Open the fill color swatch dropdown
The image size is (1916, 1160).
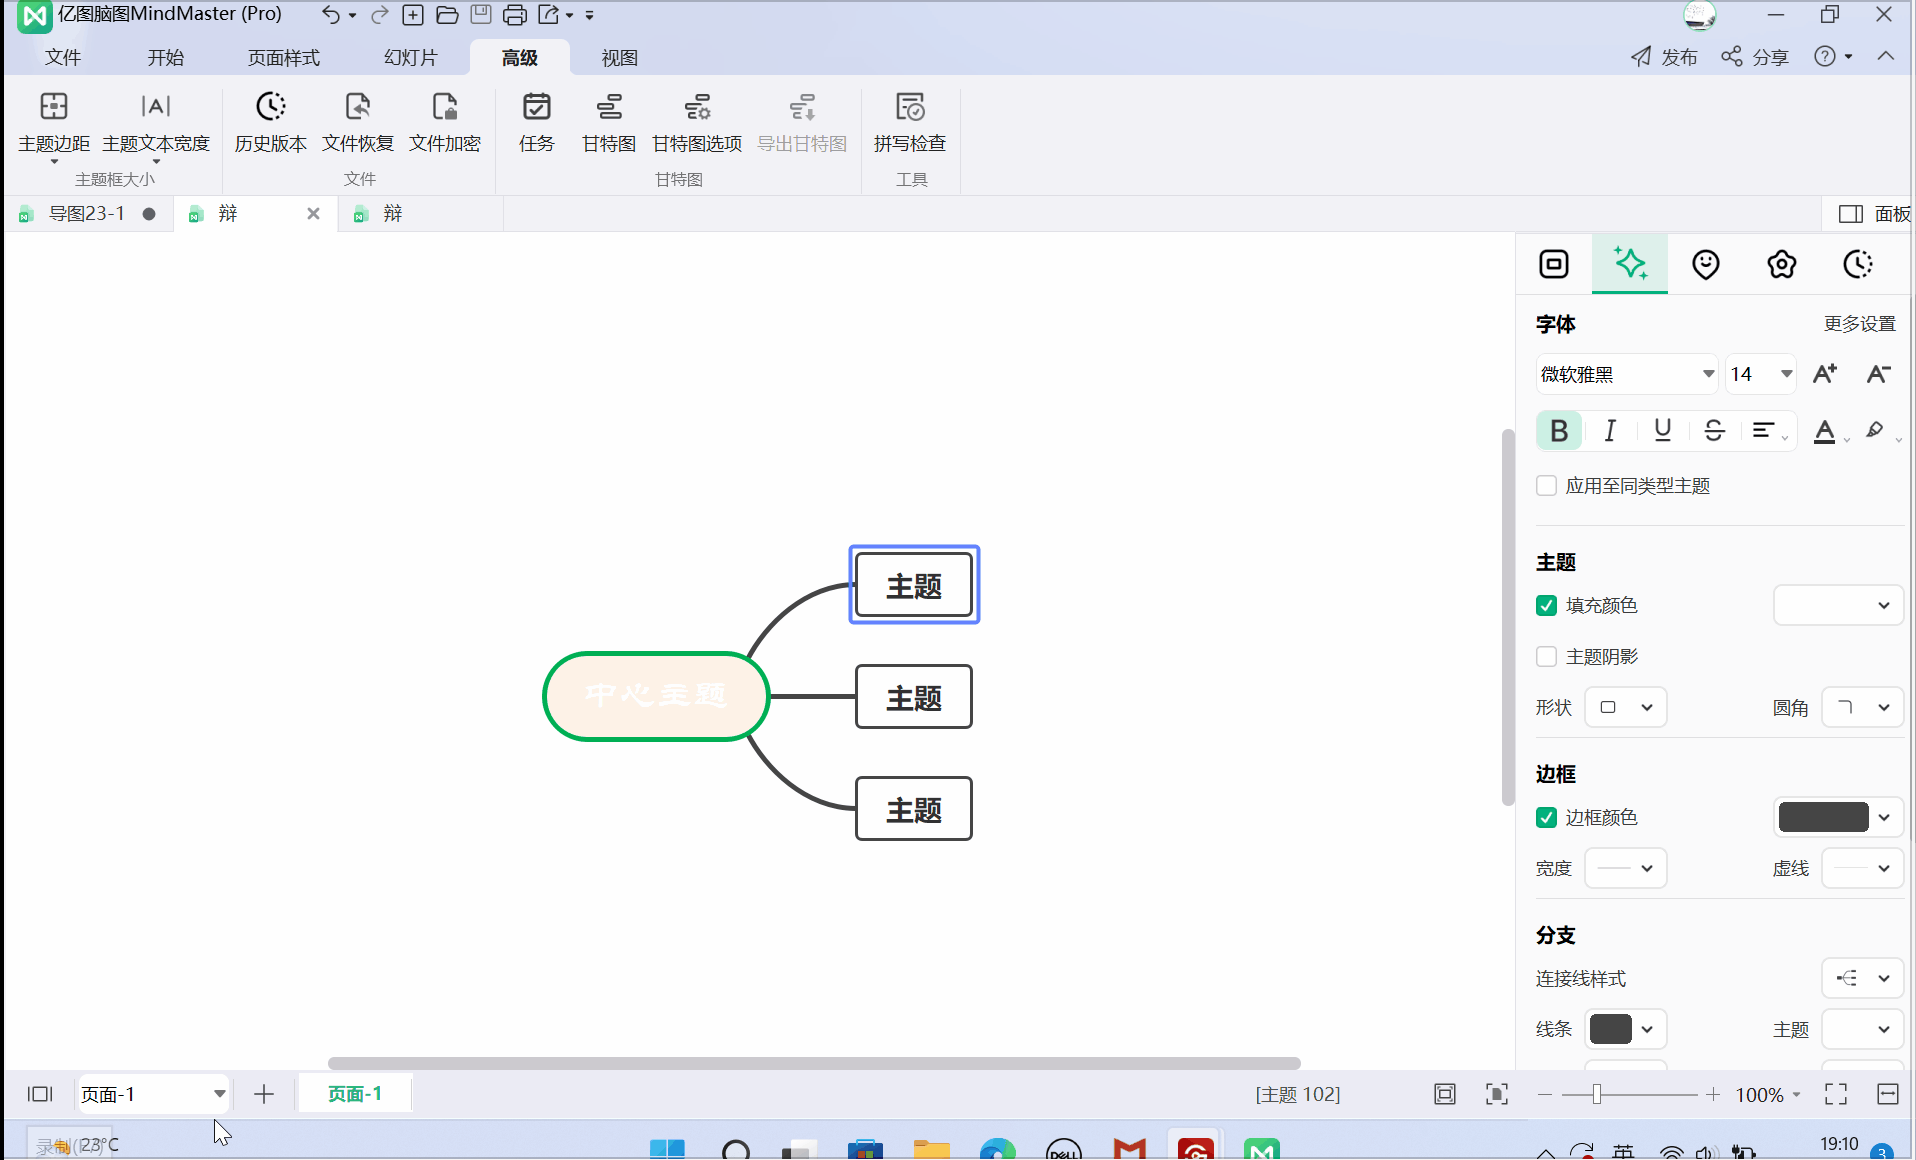pyautogui.click(x=1838, y=606)
